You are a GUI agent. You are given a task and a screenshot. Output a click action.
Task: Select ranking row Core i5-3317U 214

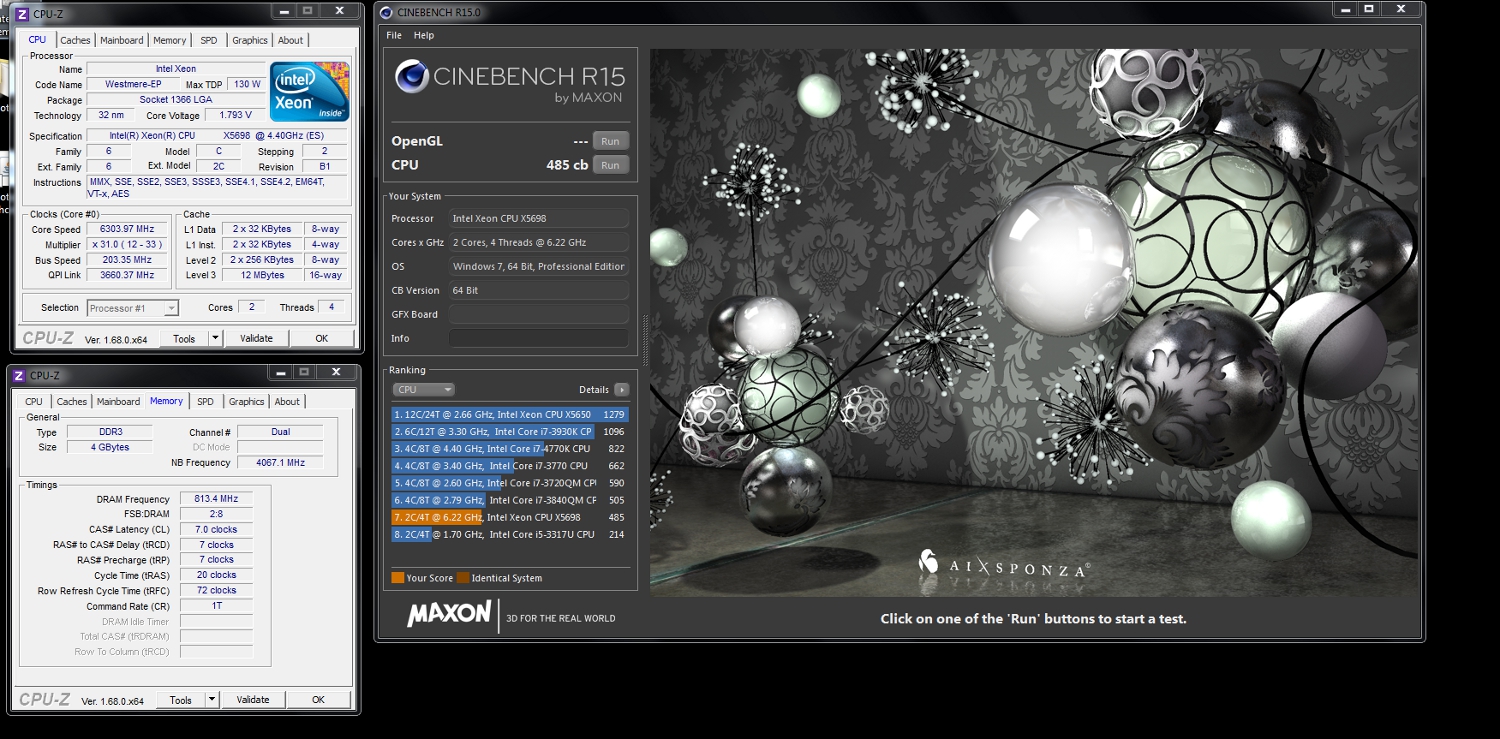click(510, 535)
